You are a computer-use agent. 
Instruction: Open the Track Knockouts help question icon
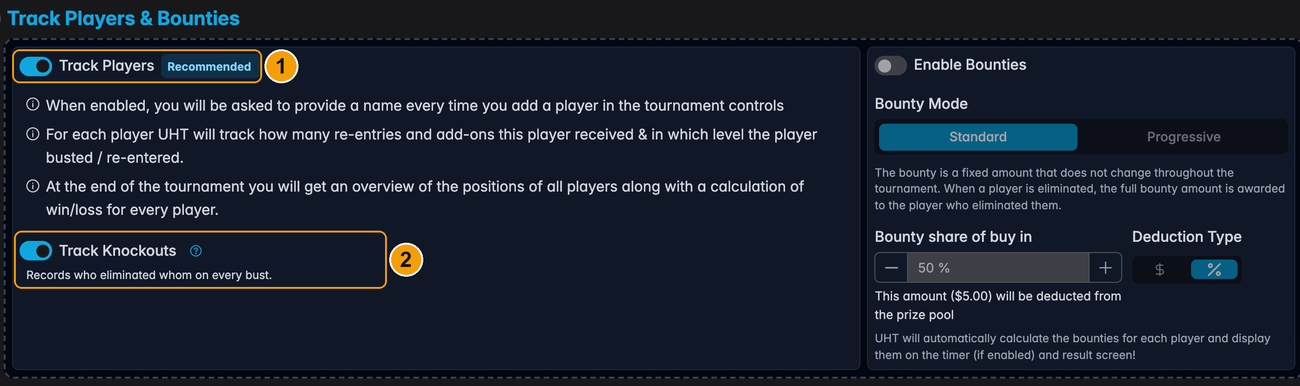tap(196, 251)
